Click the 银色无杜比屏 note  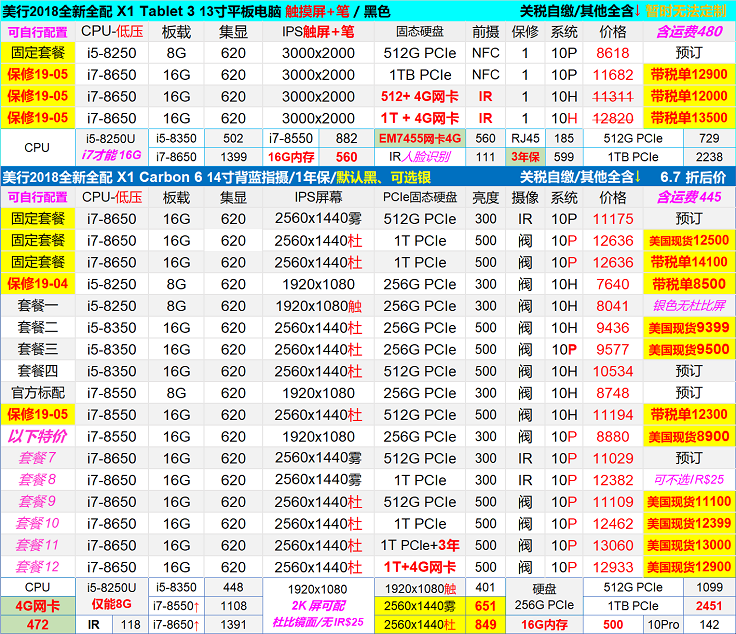[x=688, y=306]
